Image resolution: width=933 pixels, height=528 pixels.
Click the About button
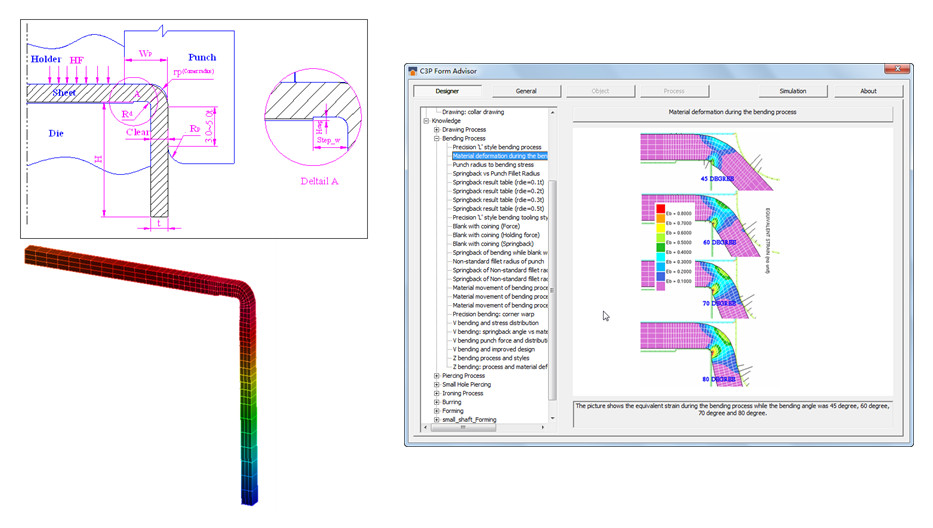(x=868, y=91)
